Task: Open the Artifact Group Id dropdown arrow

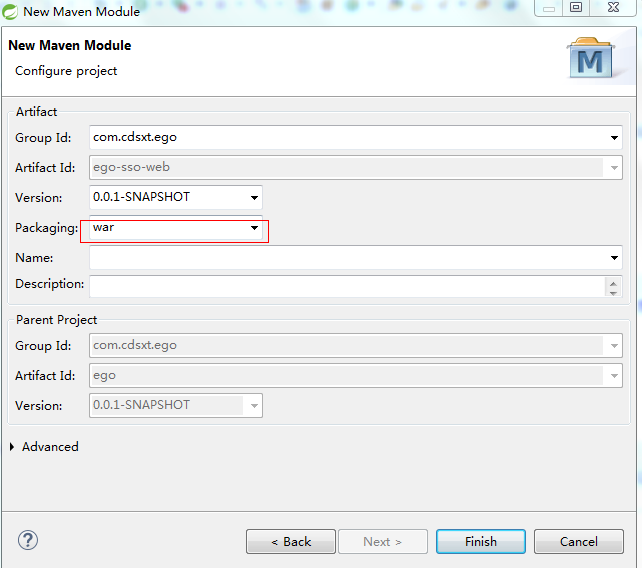Action: (614, 138)
